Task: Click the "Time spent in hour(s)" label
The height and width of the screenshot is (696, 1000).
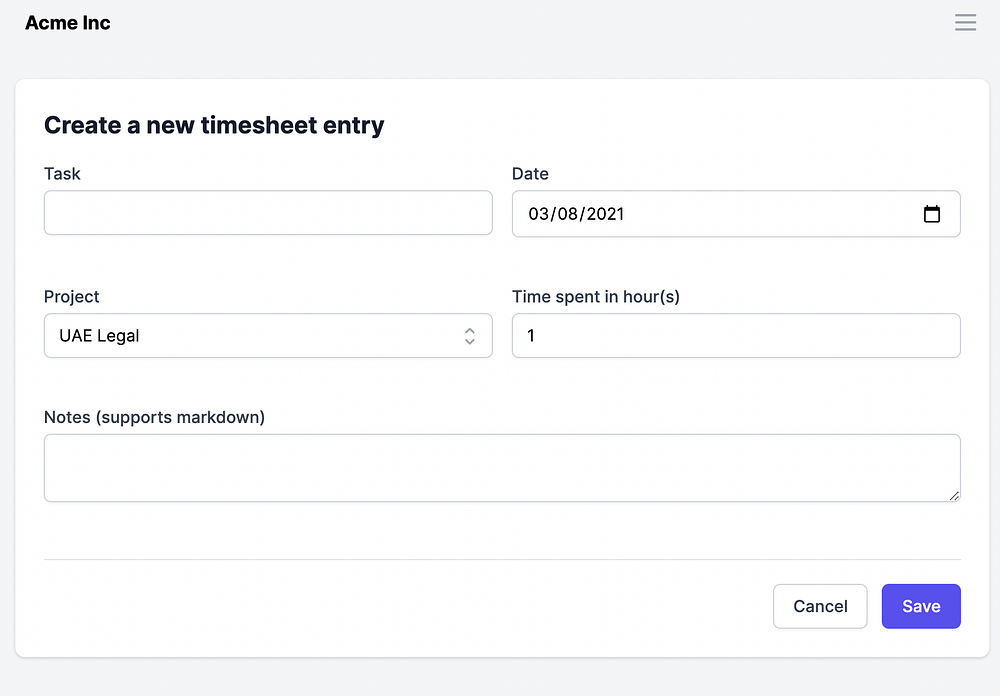Action: (596, 297)
